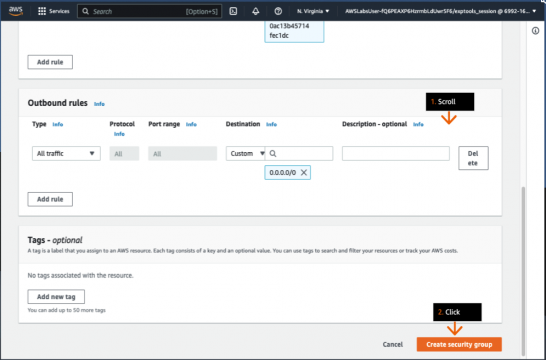
Task: Click Add new tag button
Action: 56,297
